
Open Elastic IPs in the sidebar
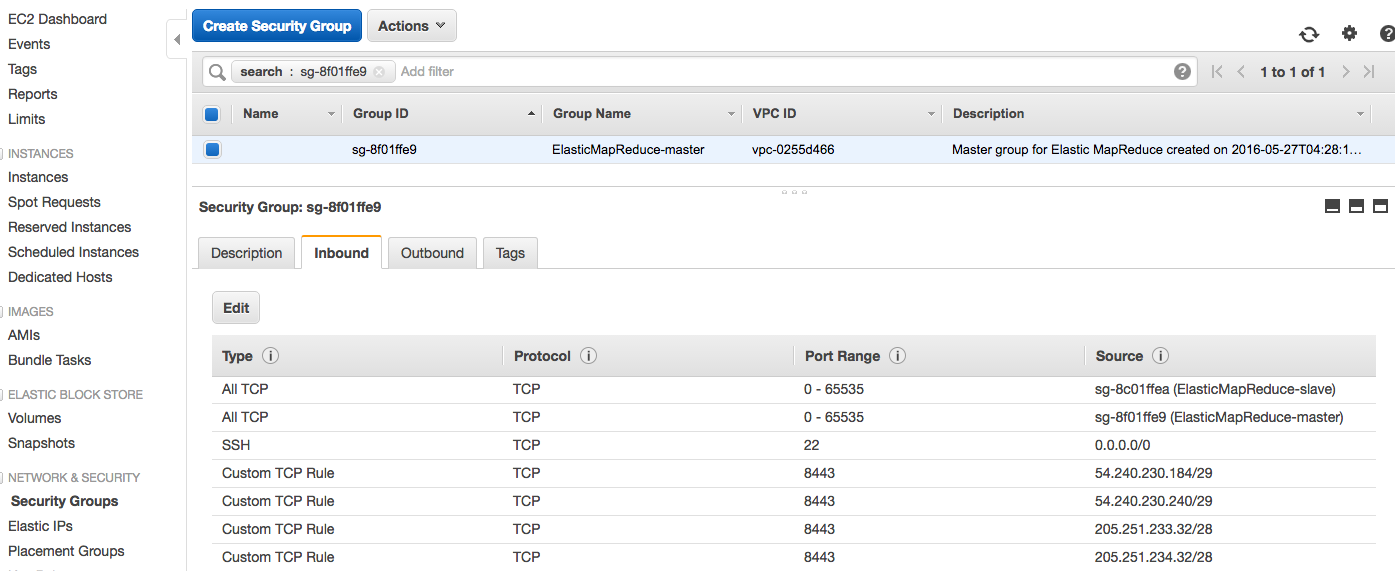(40, 526)
